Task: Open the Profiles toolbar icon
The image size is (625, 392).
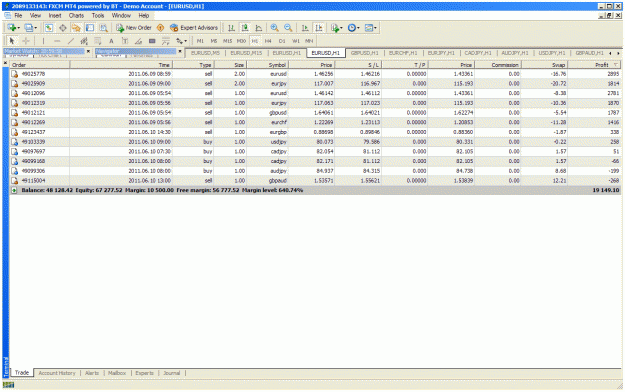Action: point(28,28)
